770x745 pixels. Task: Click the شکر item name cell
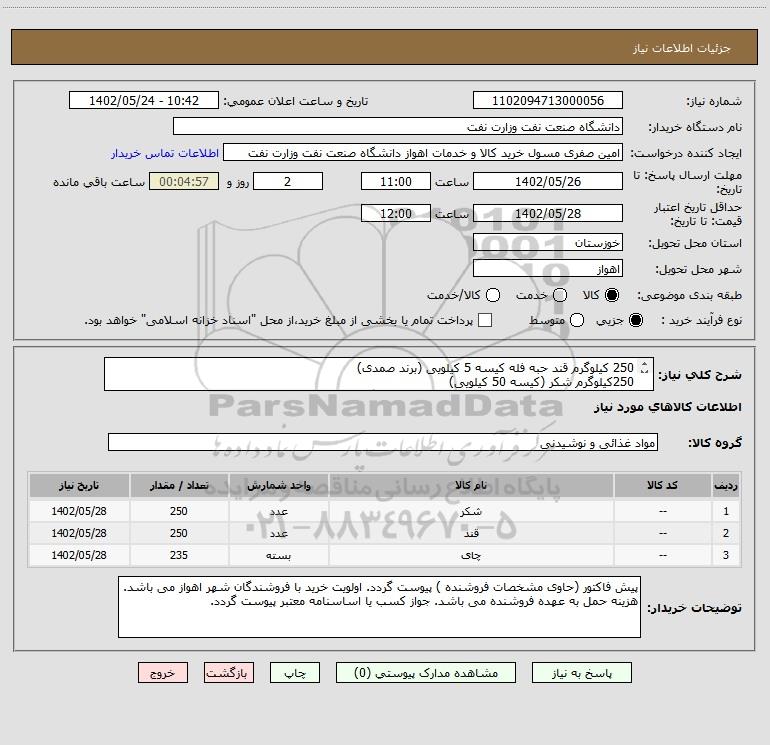[x=471, y=511]
